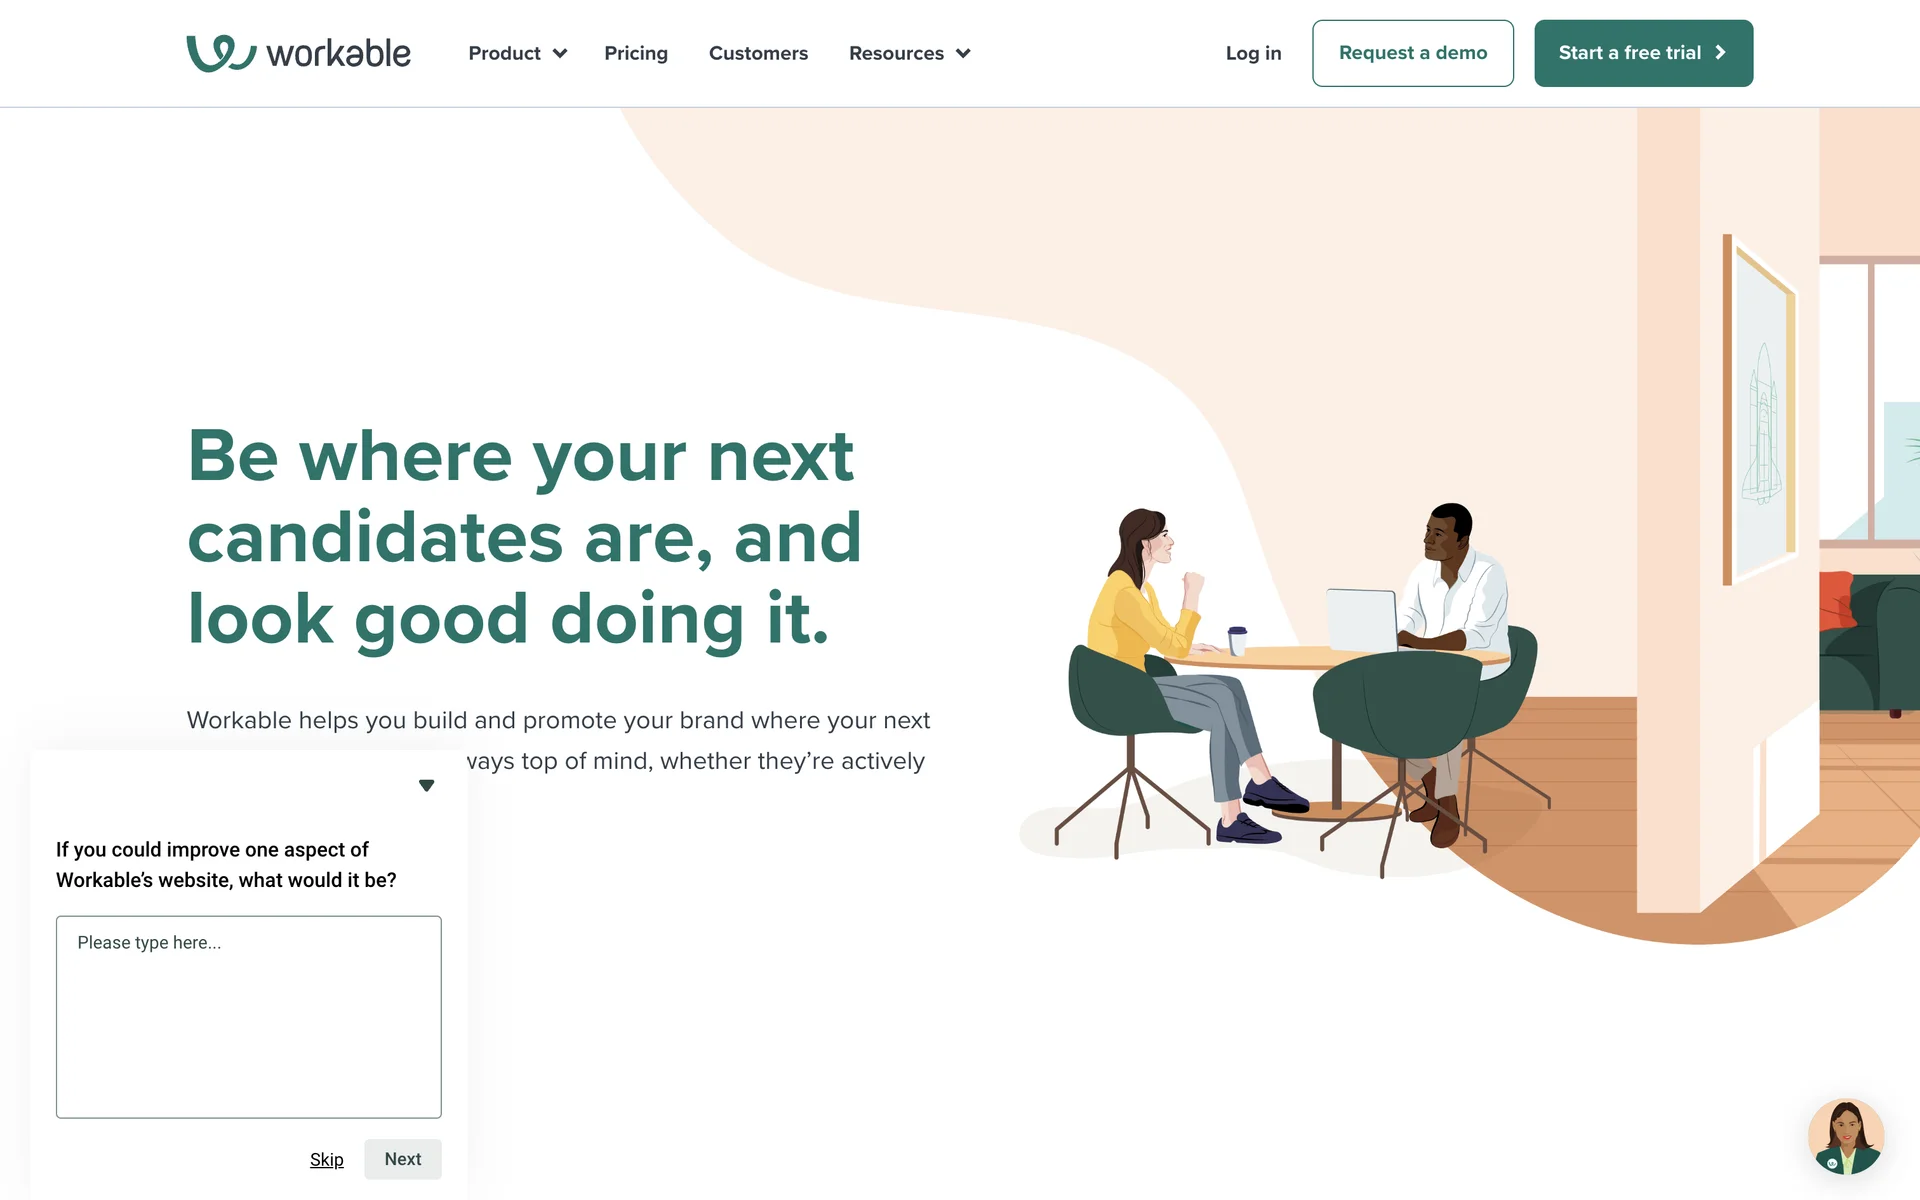Click the arrow on Start a free trial
The height and width of the screenshot is (1200, 1920).
[x=1720, y=53]
